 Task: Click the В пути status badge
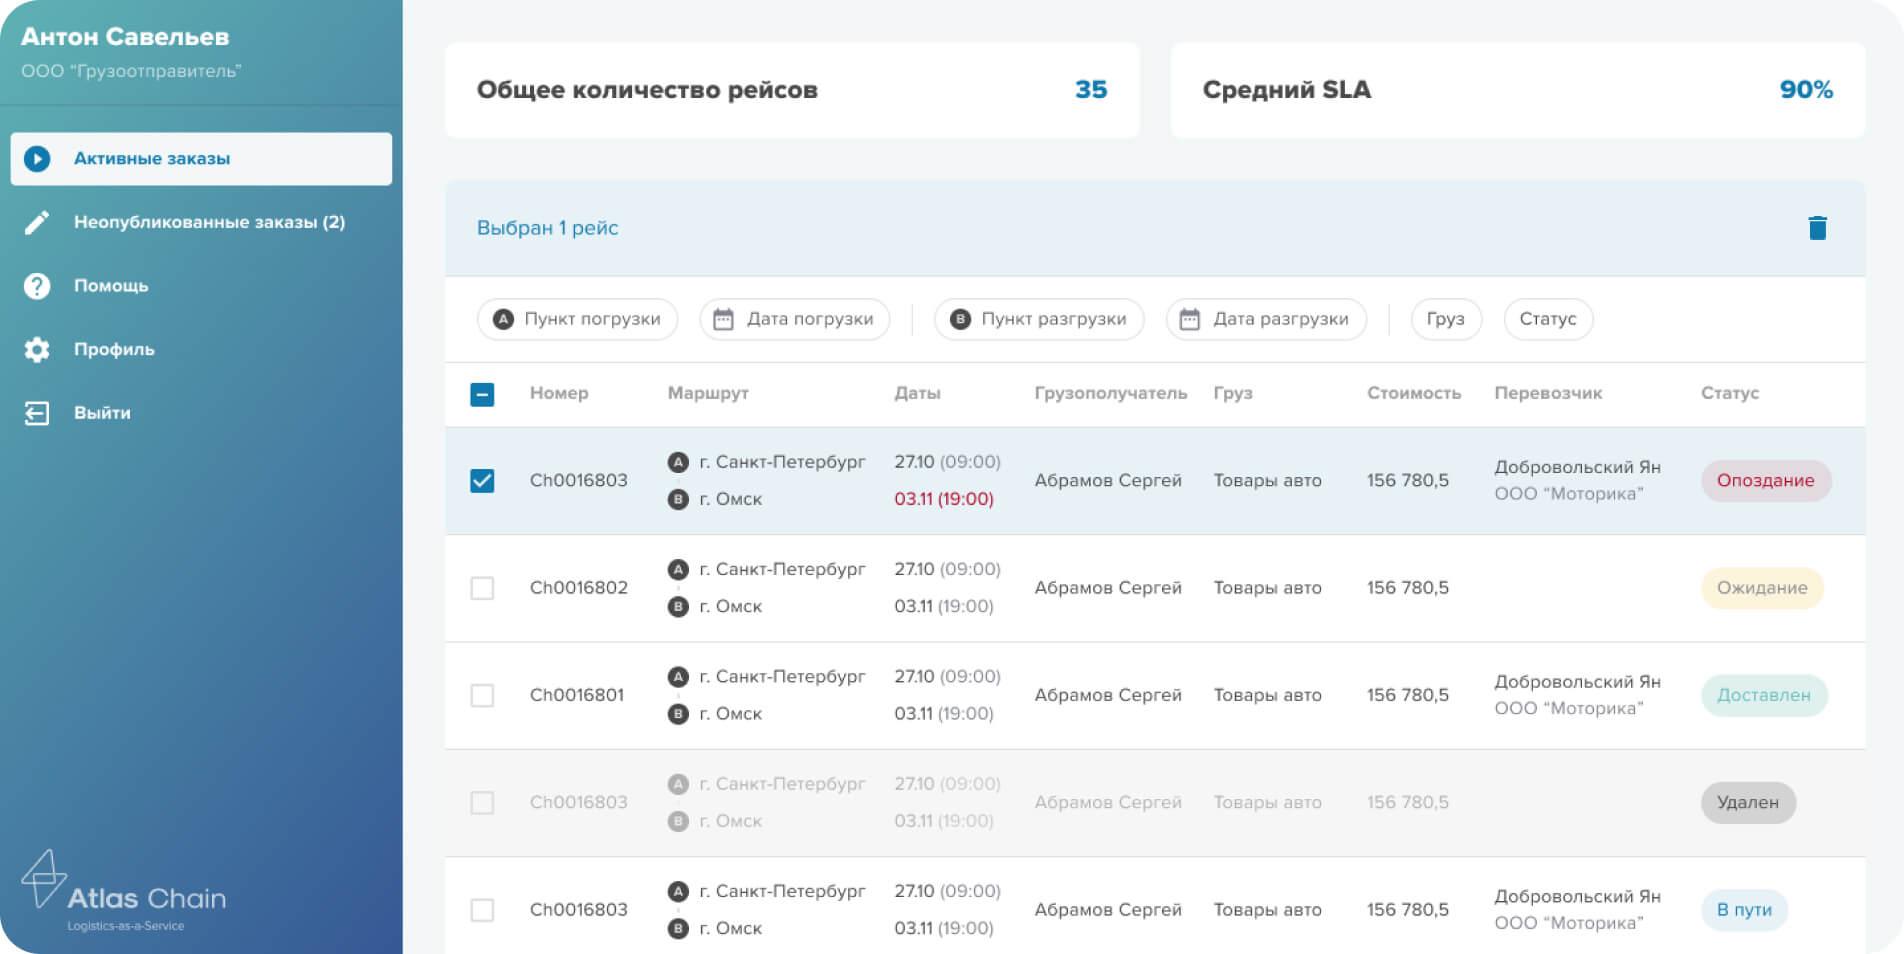point(1743,910)
